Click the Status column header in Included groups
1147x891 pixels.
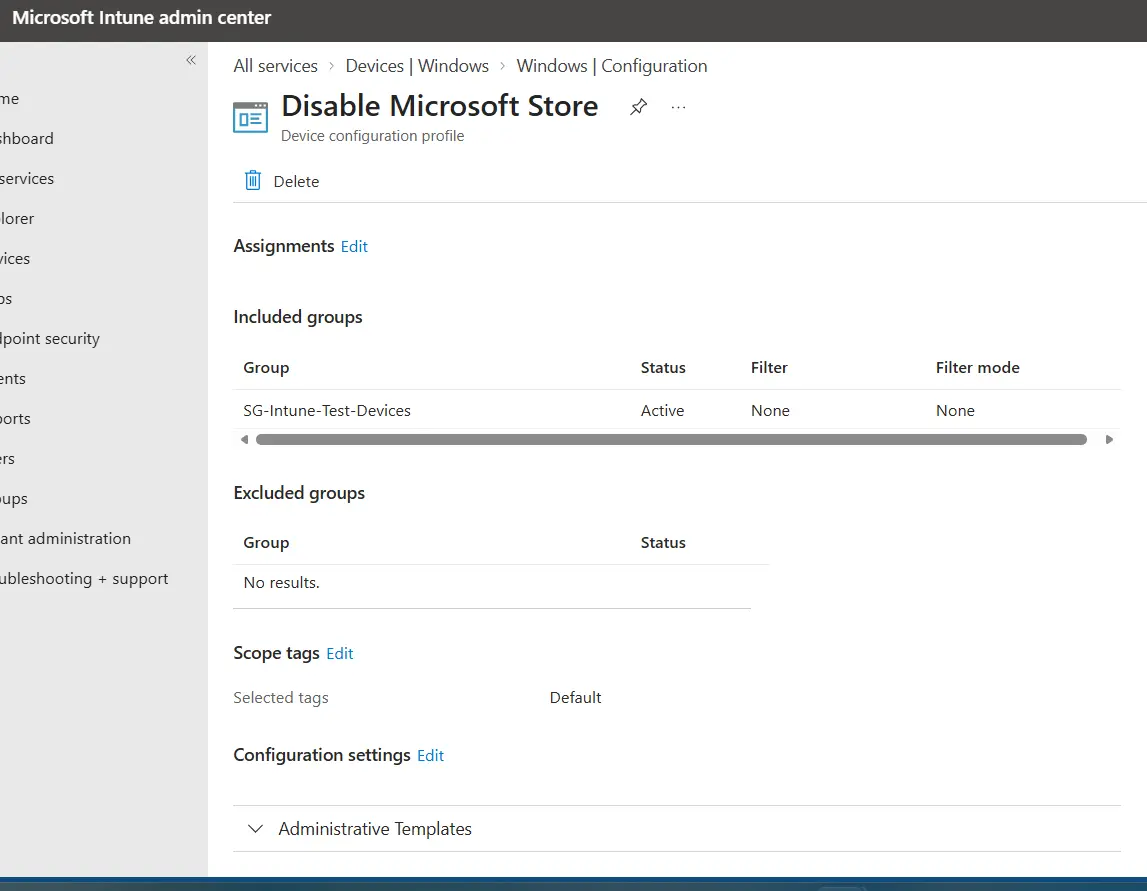663,367
